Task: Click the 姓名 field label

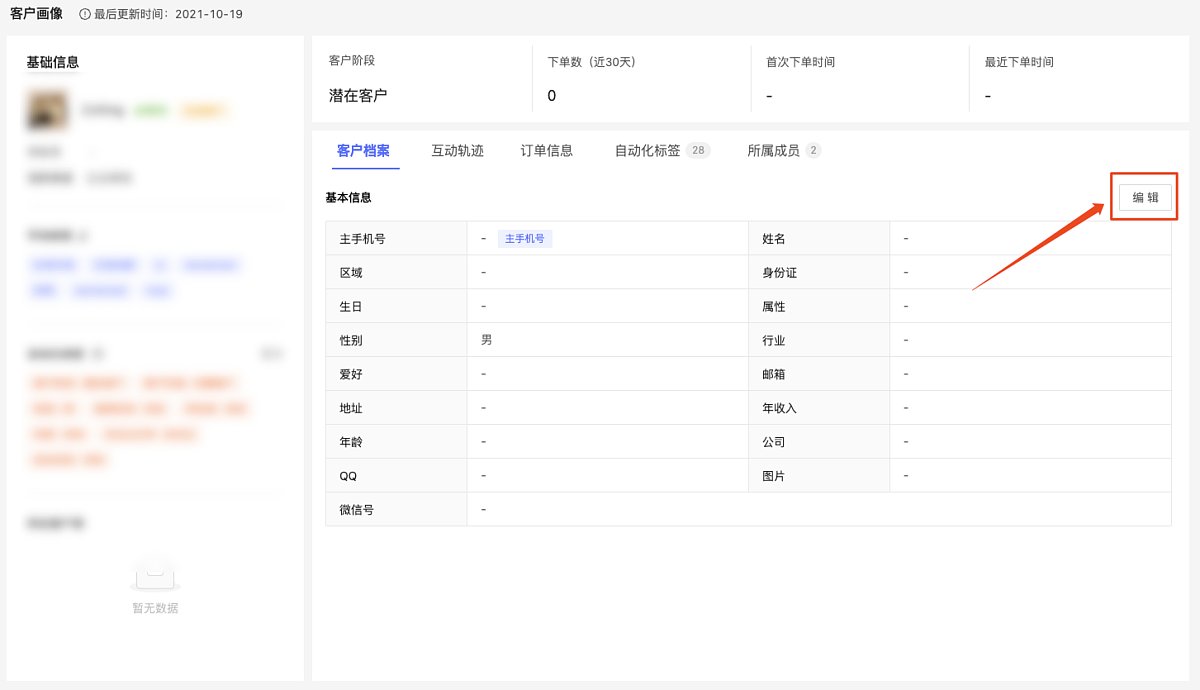Action: pos(774,239)
